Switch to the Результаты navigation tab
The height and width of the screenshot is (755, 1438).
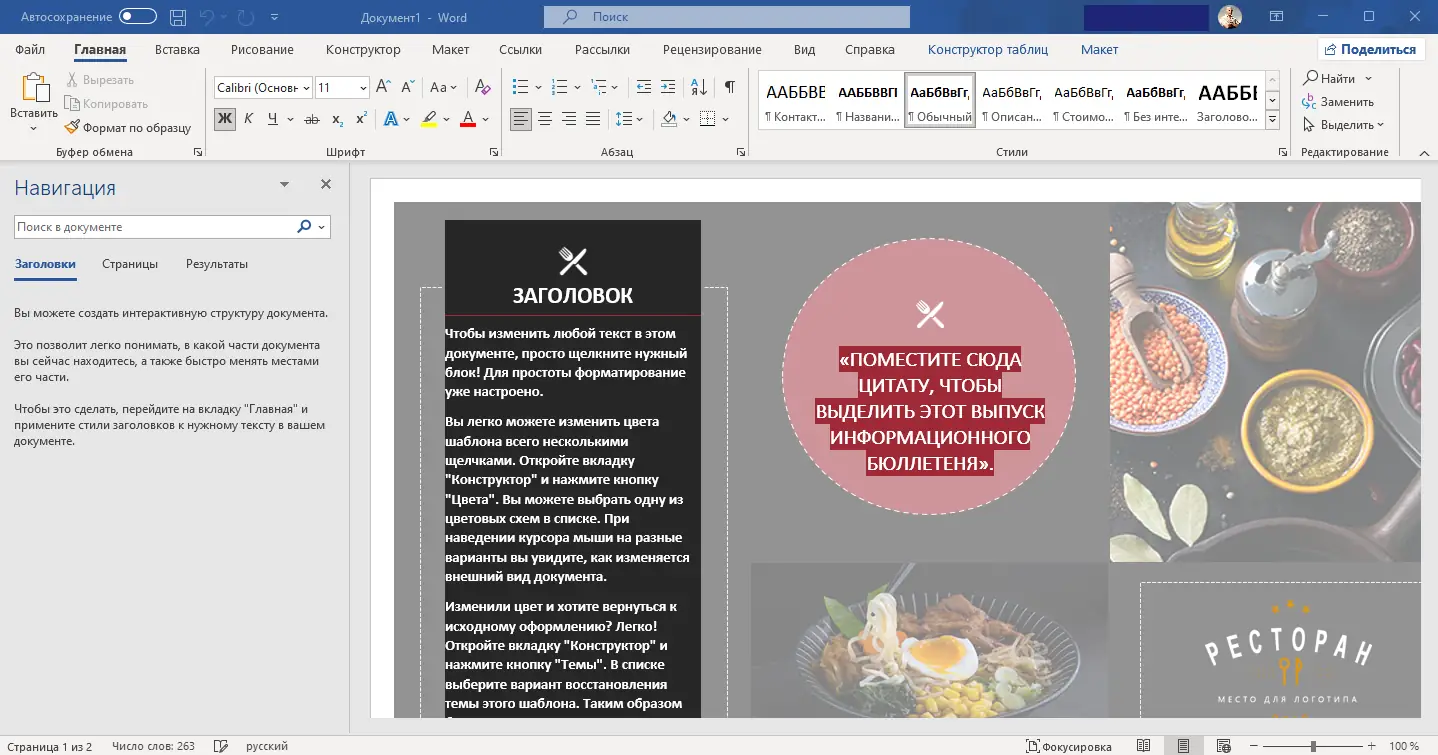[x=217, y=264]
